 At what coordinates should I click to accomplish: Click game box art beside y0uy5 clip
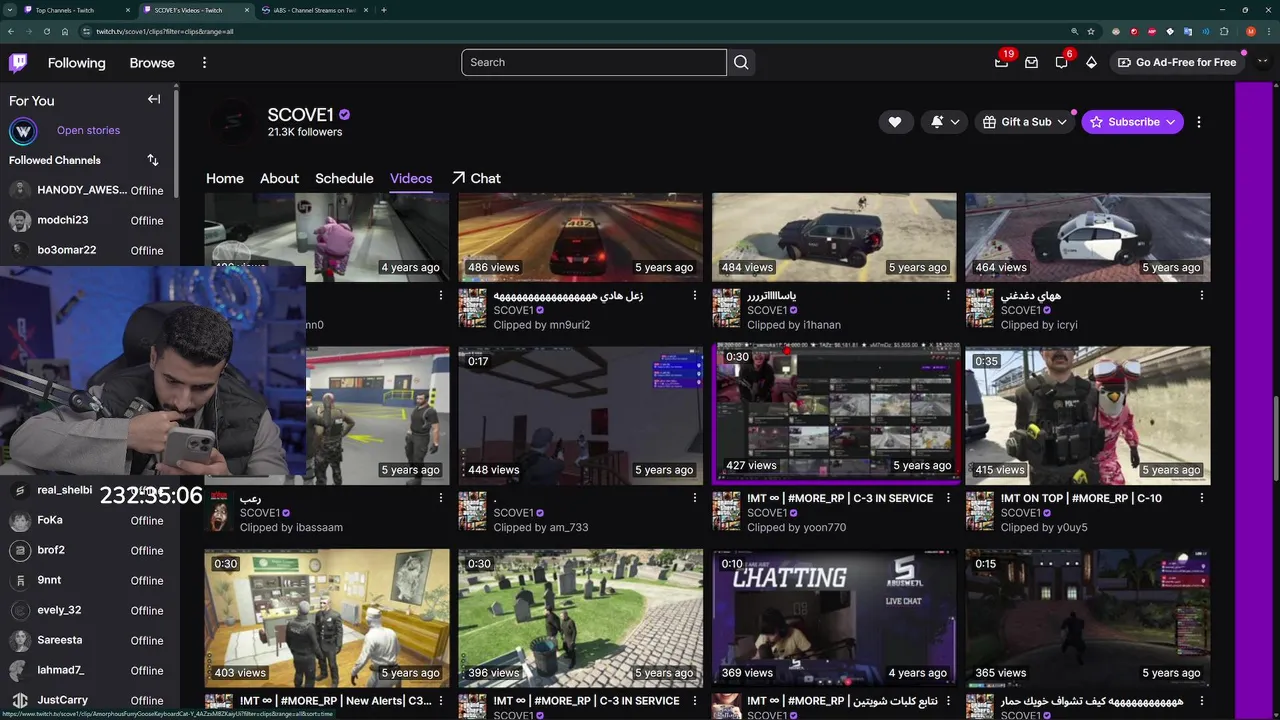pos(980,511)
